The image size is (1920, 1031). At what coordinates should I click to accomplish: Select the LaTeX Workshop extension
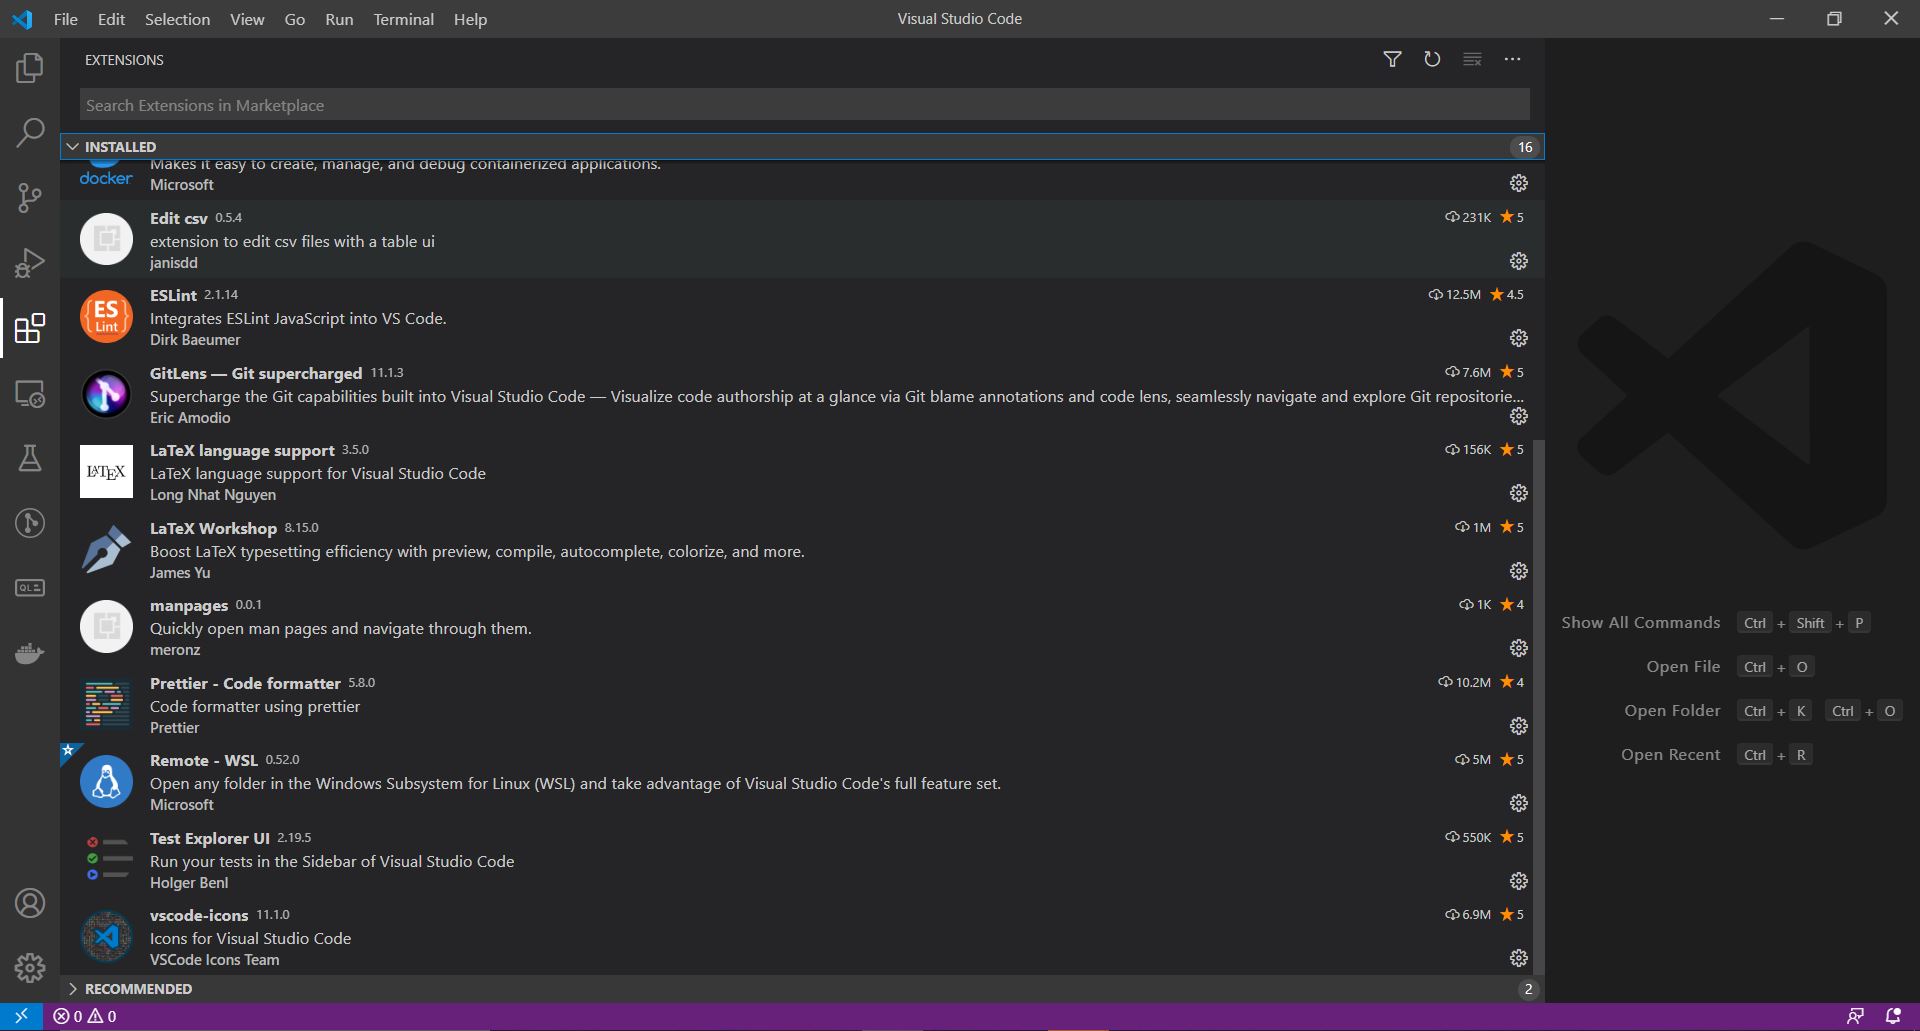[x=213, y=528]
